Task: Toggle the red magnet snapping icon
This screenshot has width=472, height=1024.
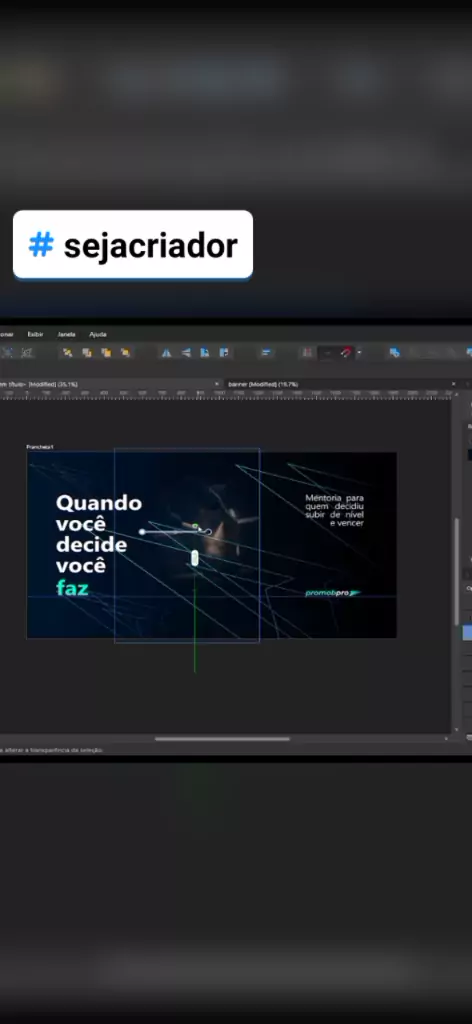Action: (347, 353)
